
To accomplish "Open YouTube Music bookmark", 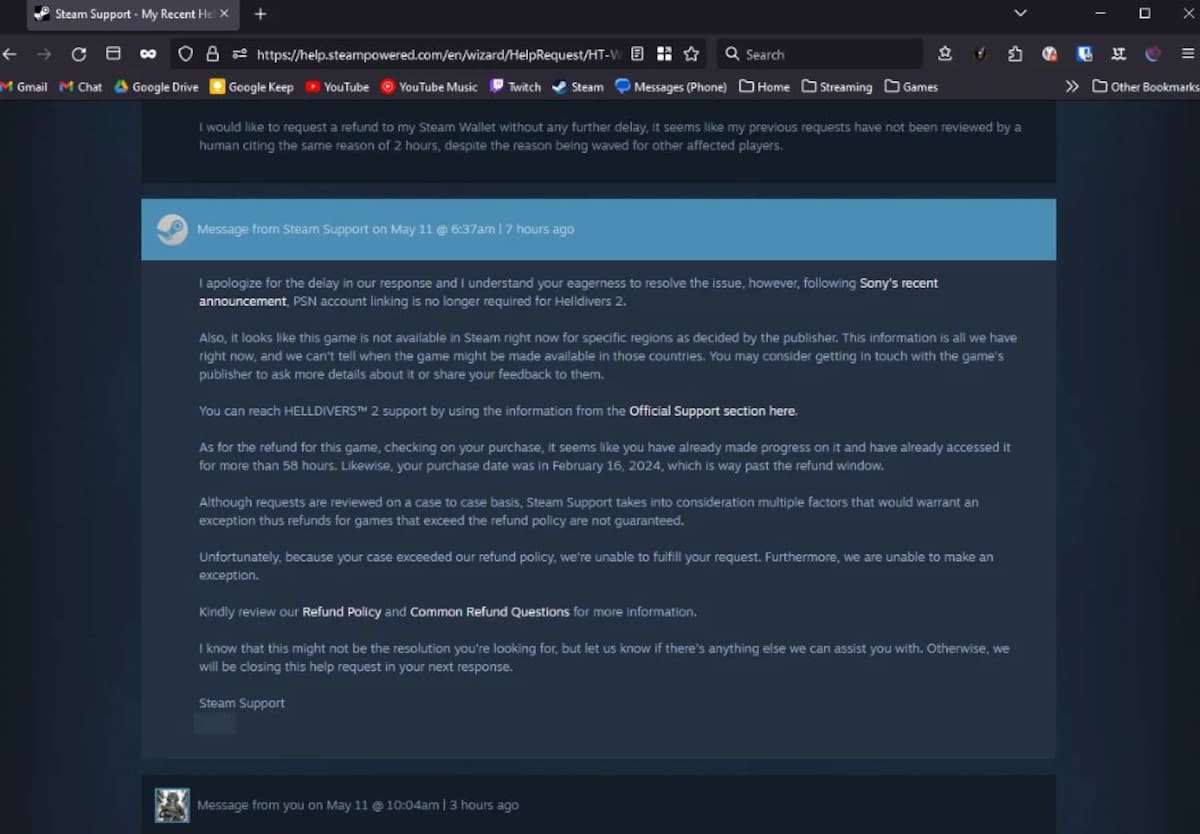I will 429,87.
